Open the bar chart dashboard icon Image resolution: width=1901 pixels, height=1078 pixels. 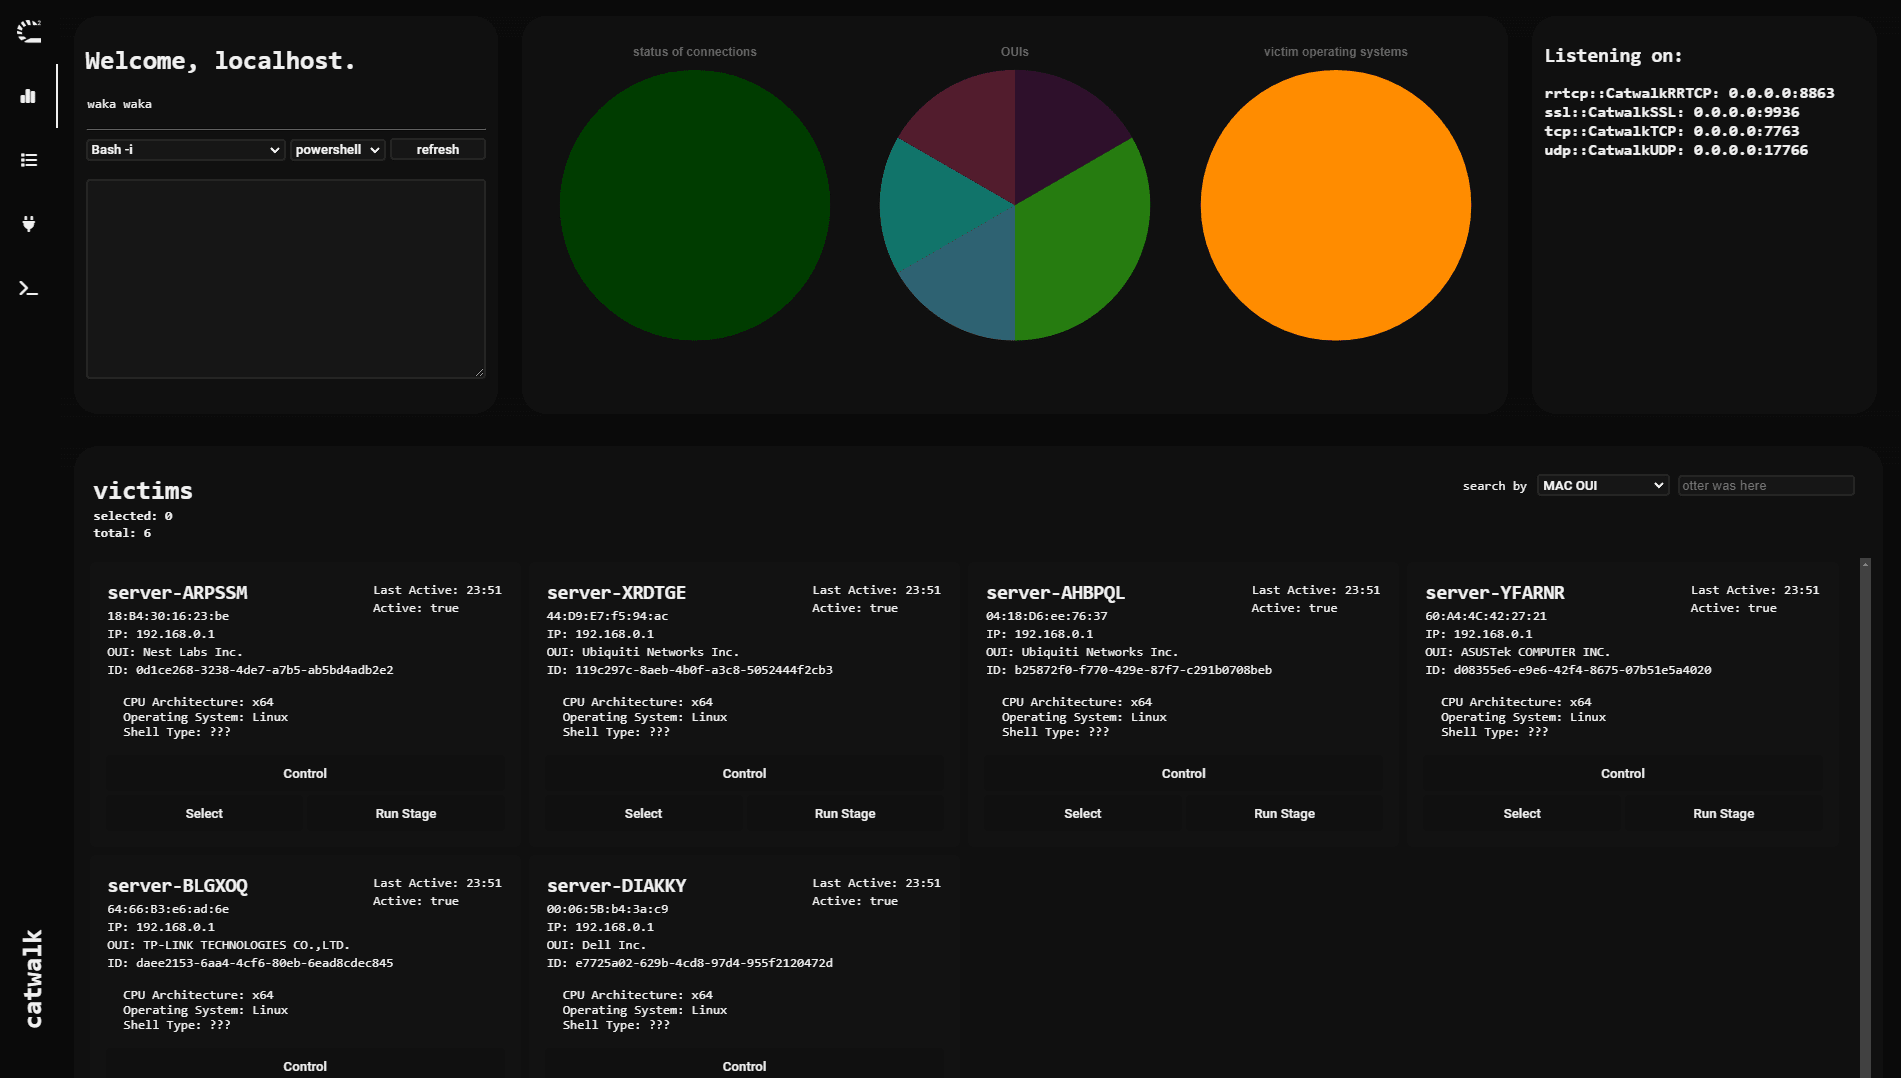(x=28, y=96)
